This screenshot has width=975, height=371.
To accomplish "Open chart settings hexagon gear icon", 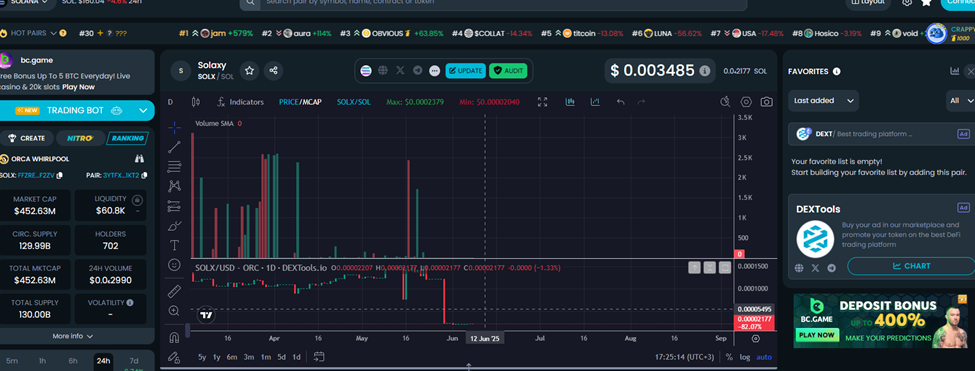I will coord(746,102).
